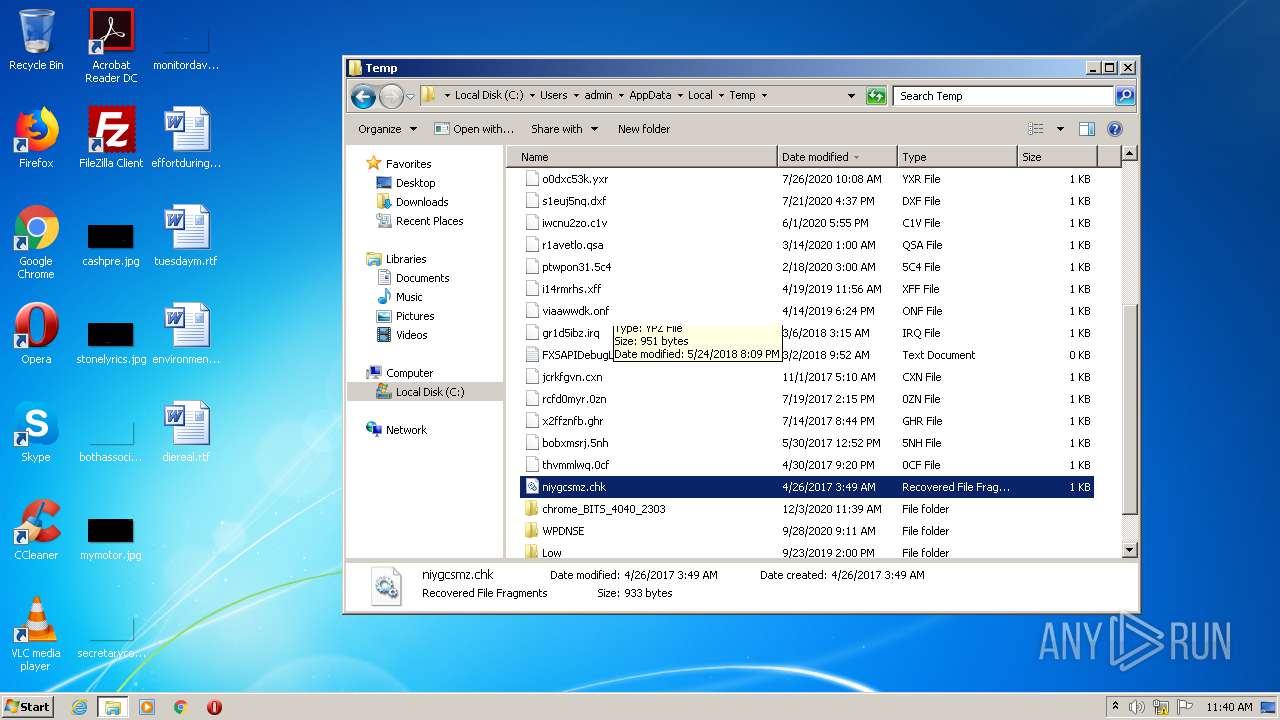Image resolution: width=1280 pixels, height=720 pixels.
Task: Open Firefox desktop shortcut
Action: [36, 138]
